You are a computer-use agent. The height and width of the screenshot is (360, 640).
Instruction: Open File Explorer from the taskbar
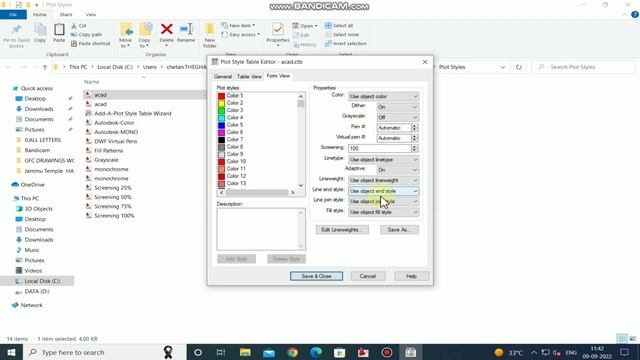[245, 352]
